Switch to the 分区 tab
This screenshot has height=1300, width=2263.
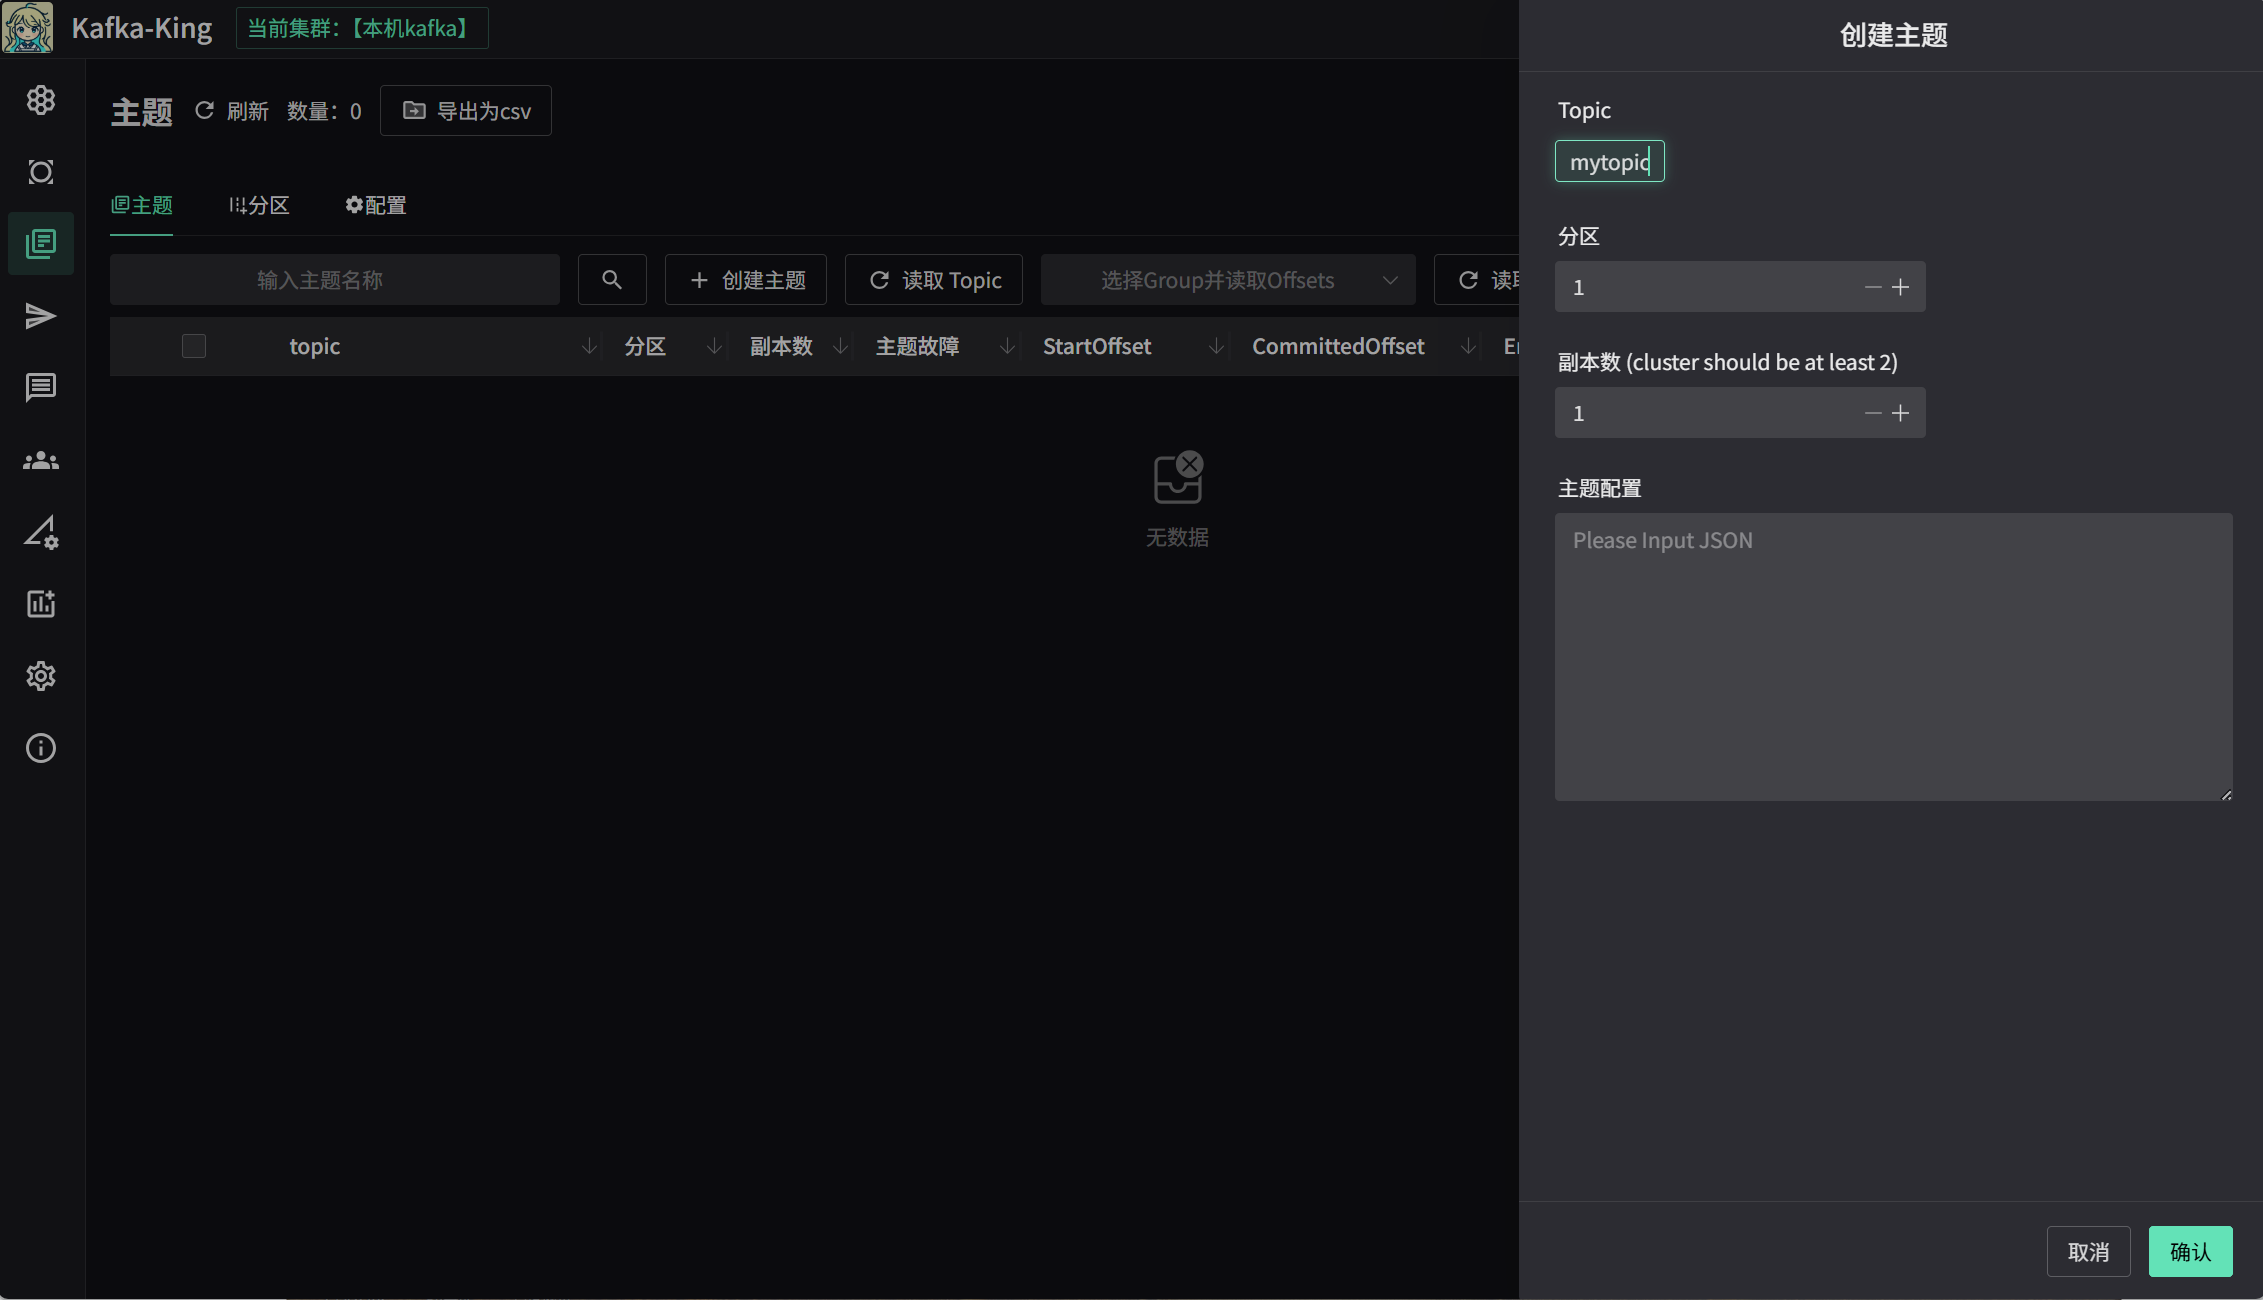pos(259,205)
